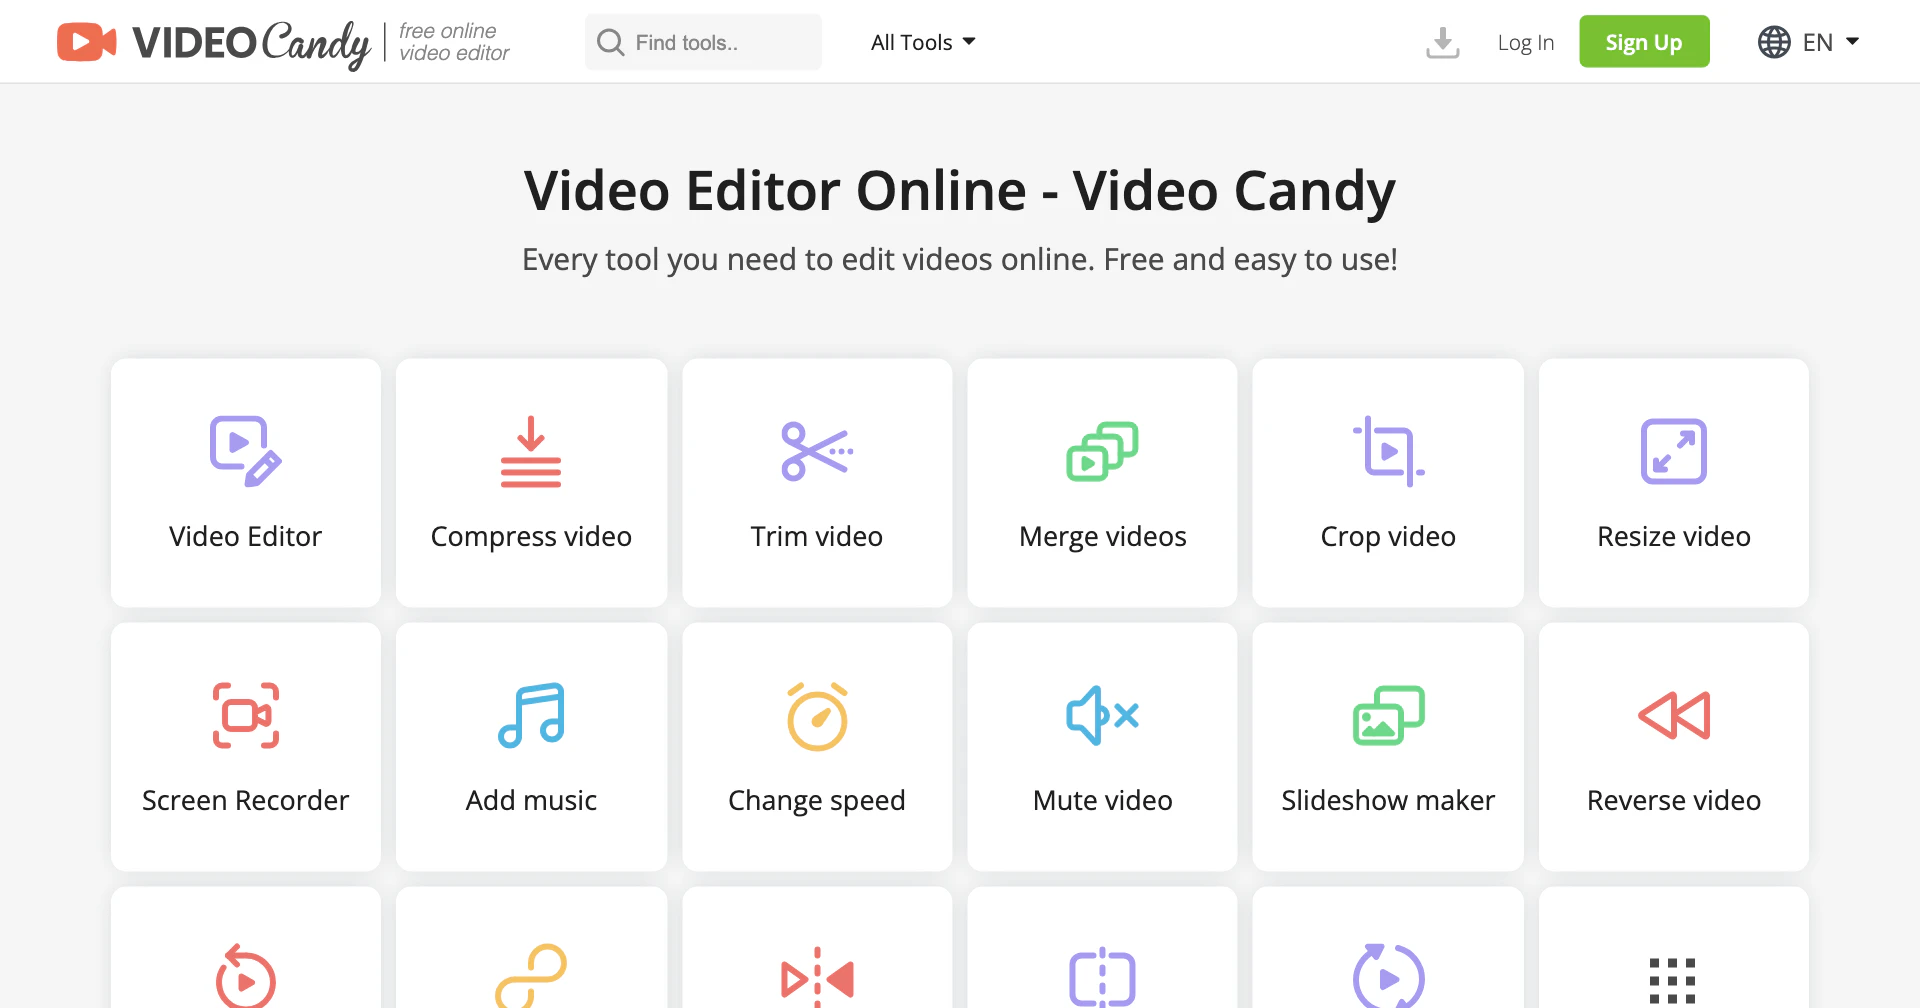This screenshot has height=1008, width=1920.
Task: Click the EN language code text
Action: pyautogui.click(x=1817, y=42)
